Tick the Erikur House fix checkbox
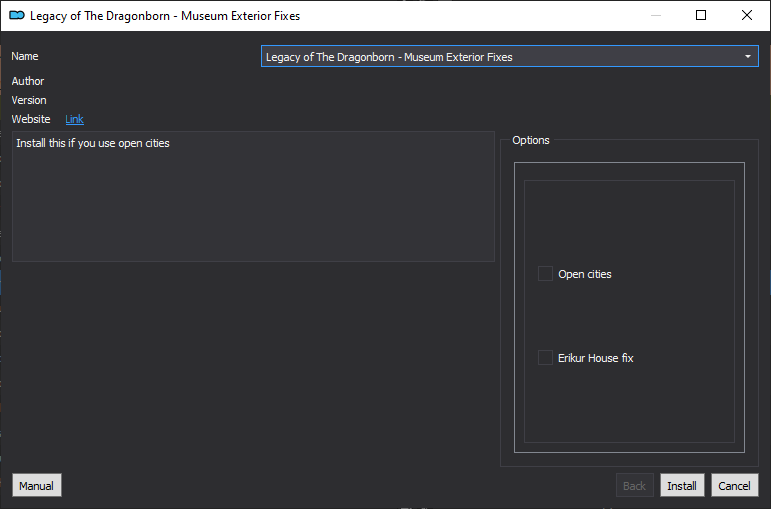 (x=545, y=358)
